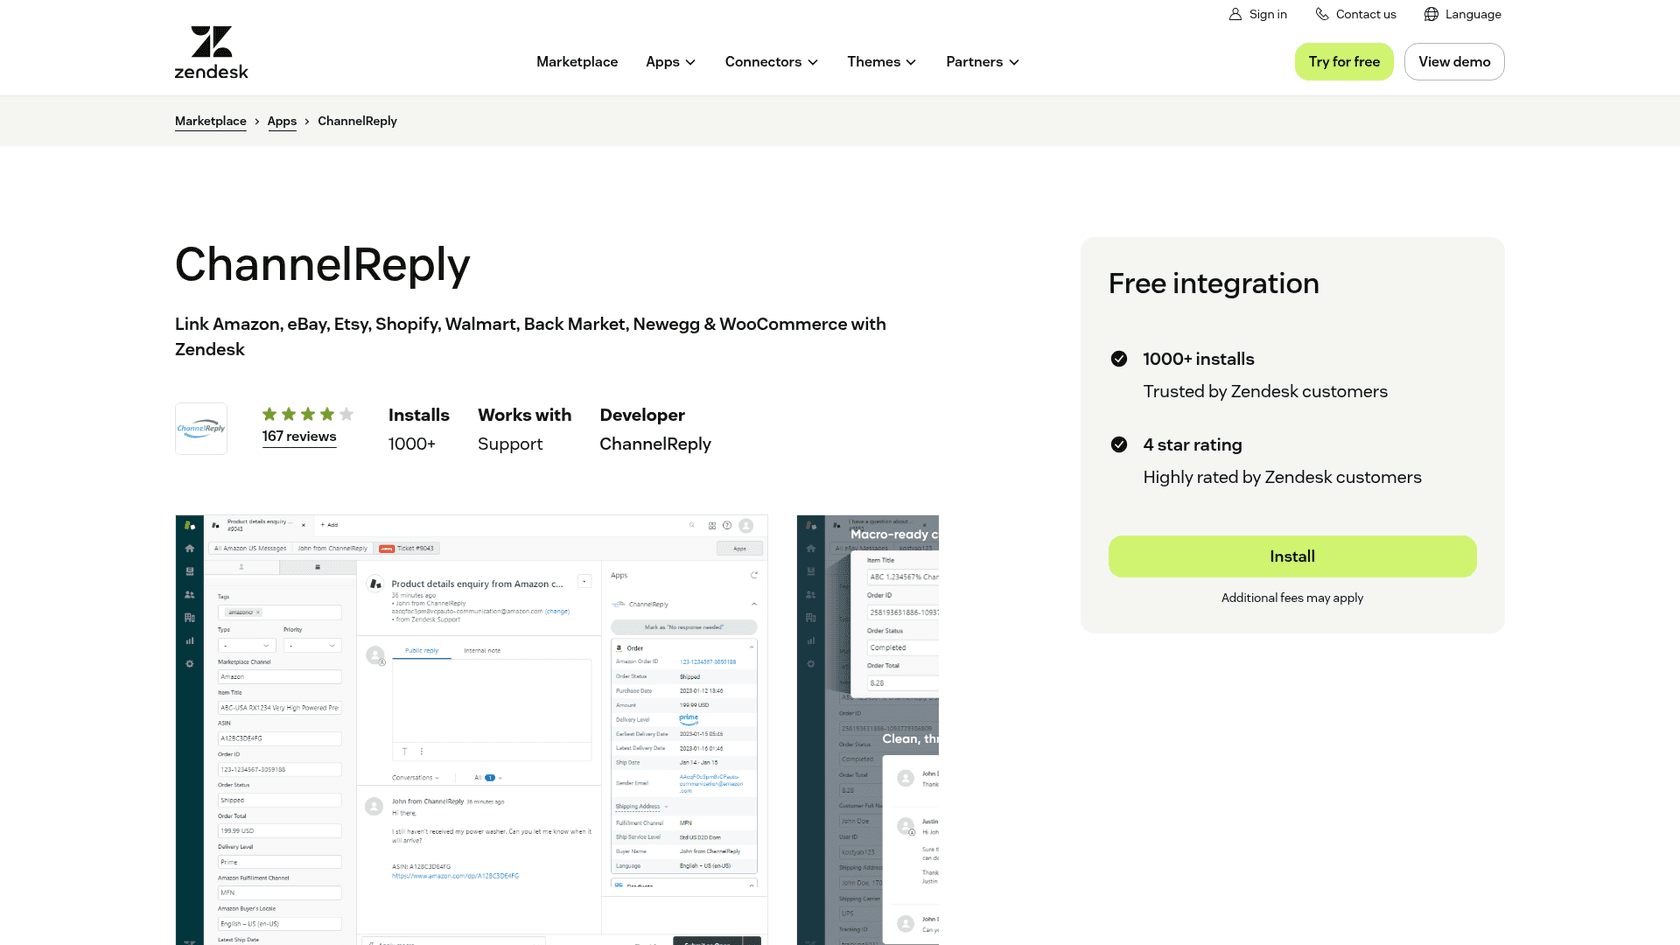Viewport: 1680px width, 945px height.
Task: Click the ChannelReply app logo
Action: pyautogui.click(x=201, y=428)
